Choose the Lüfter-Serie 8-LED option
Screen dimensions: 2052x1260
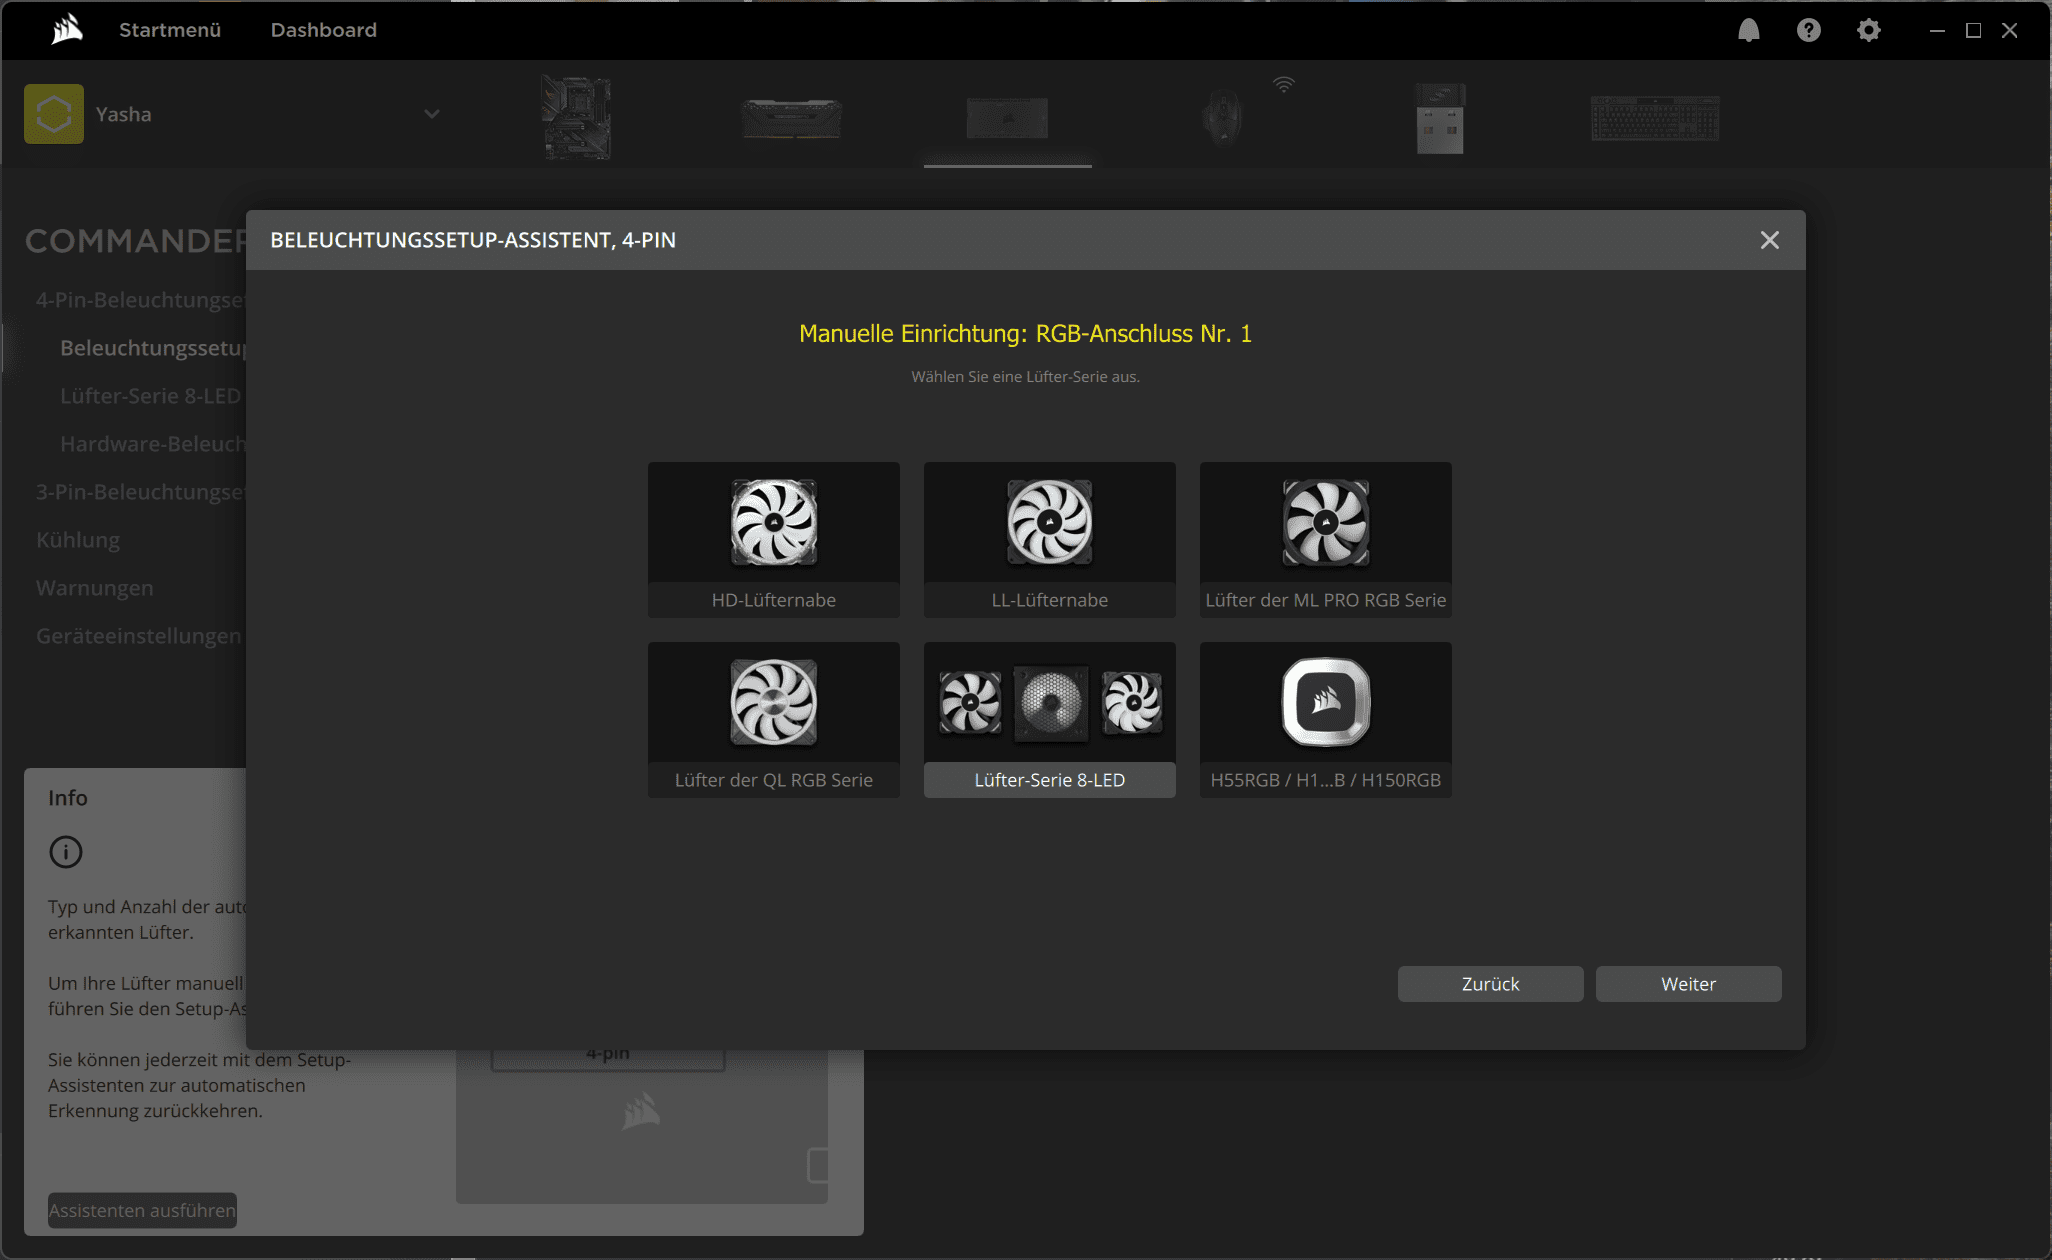tap(1050, 720)
